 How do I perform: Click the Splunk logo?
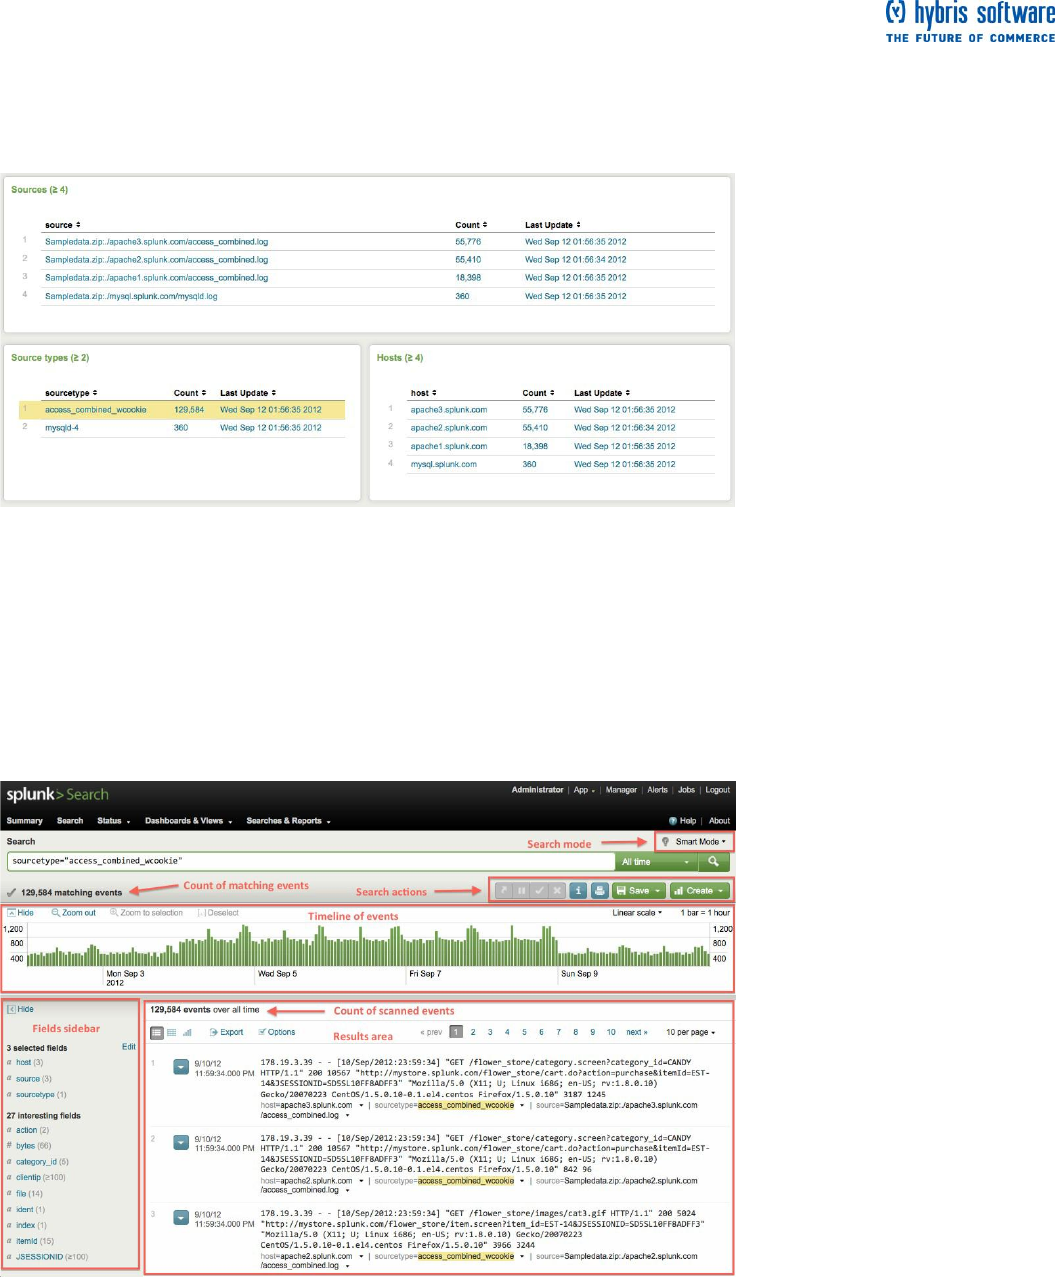coord(57,794)
